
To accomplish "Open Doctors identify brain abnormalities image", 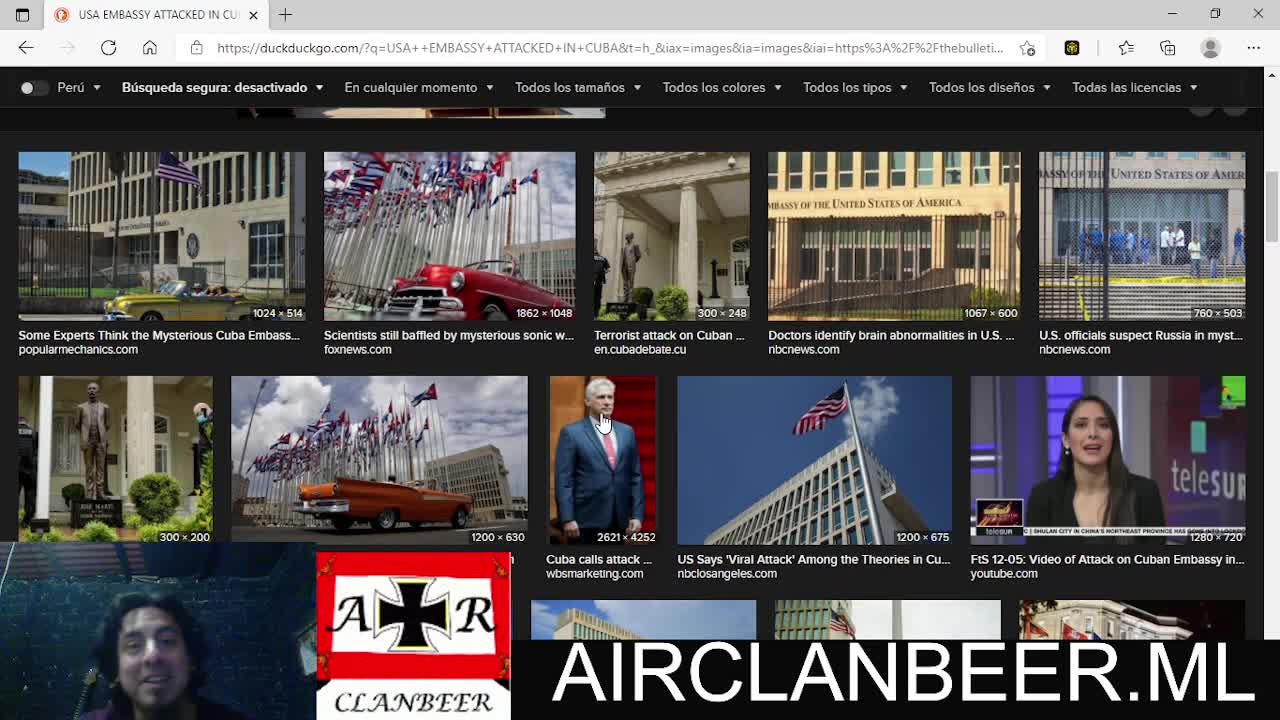I will (894, 236).
